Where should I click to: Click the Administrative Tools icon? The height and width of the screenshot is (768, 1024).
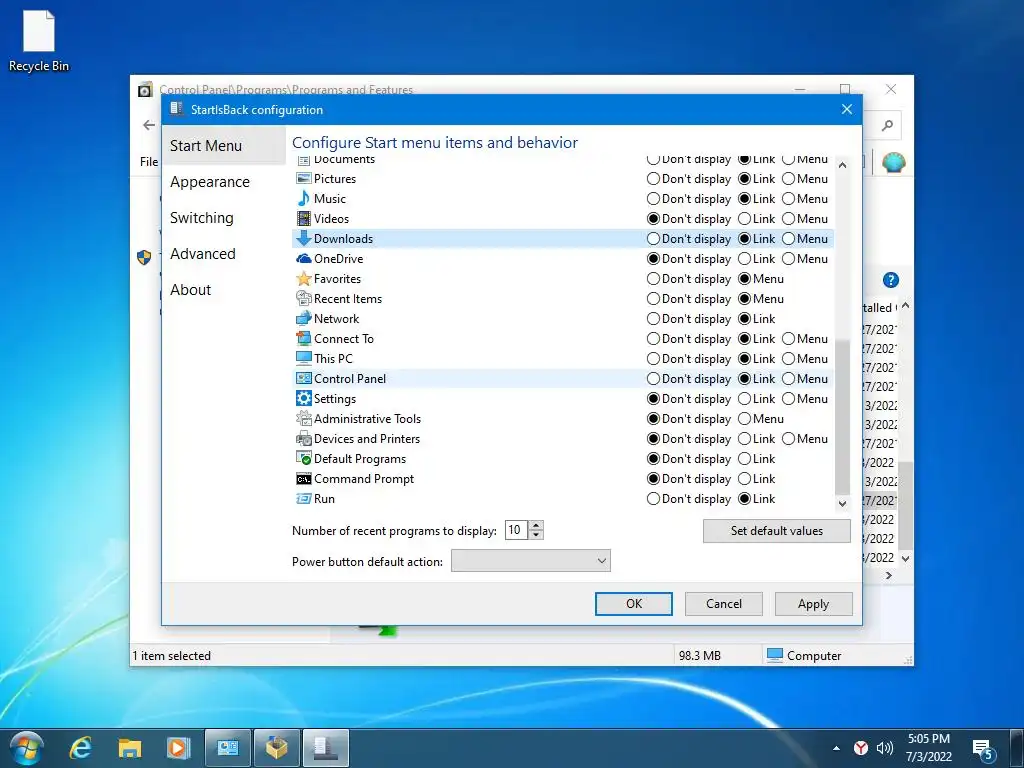[x=303, y=419]
